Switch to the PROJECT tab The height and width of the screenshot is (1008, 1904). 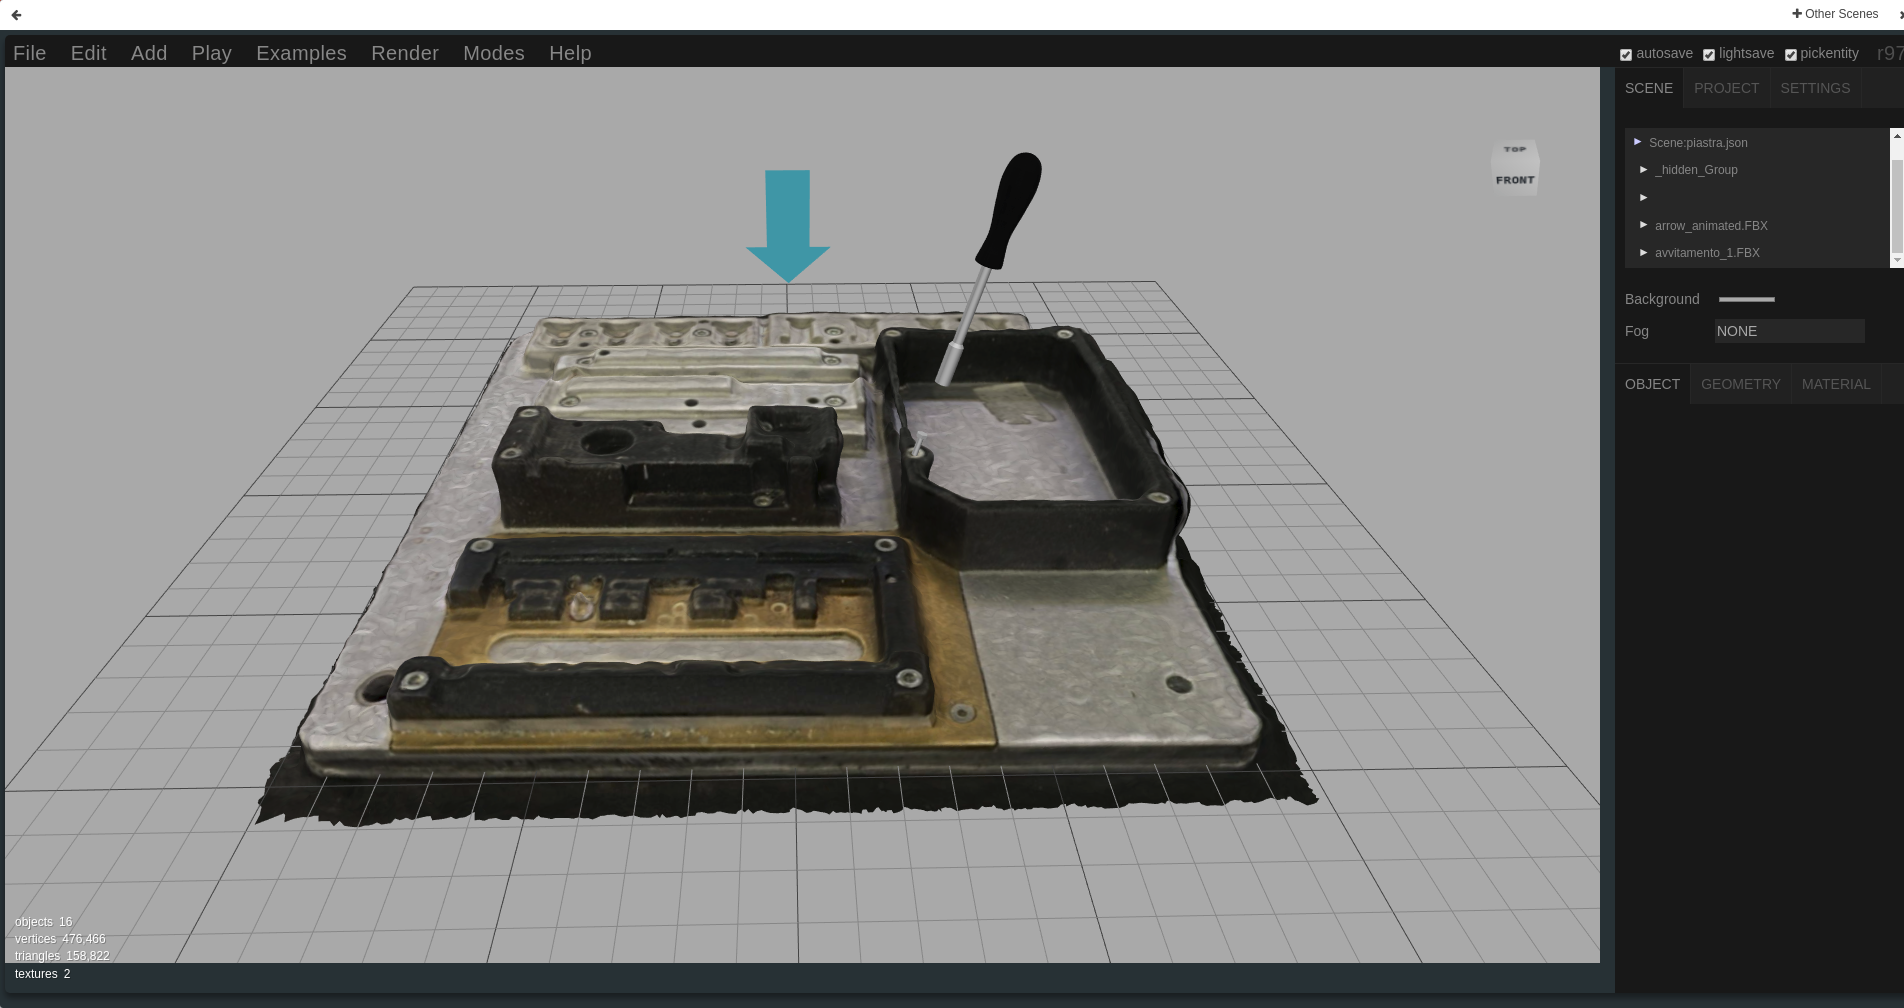(x=1727, y=88)
